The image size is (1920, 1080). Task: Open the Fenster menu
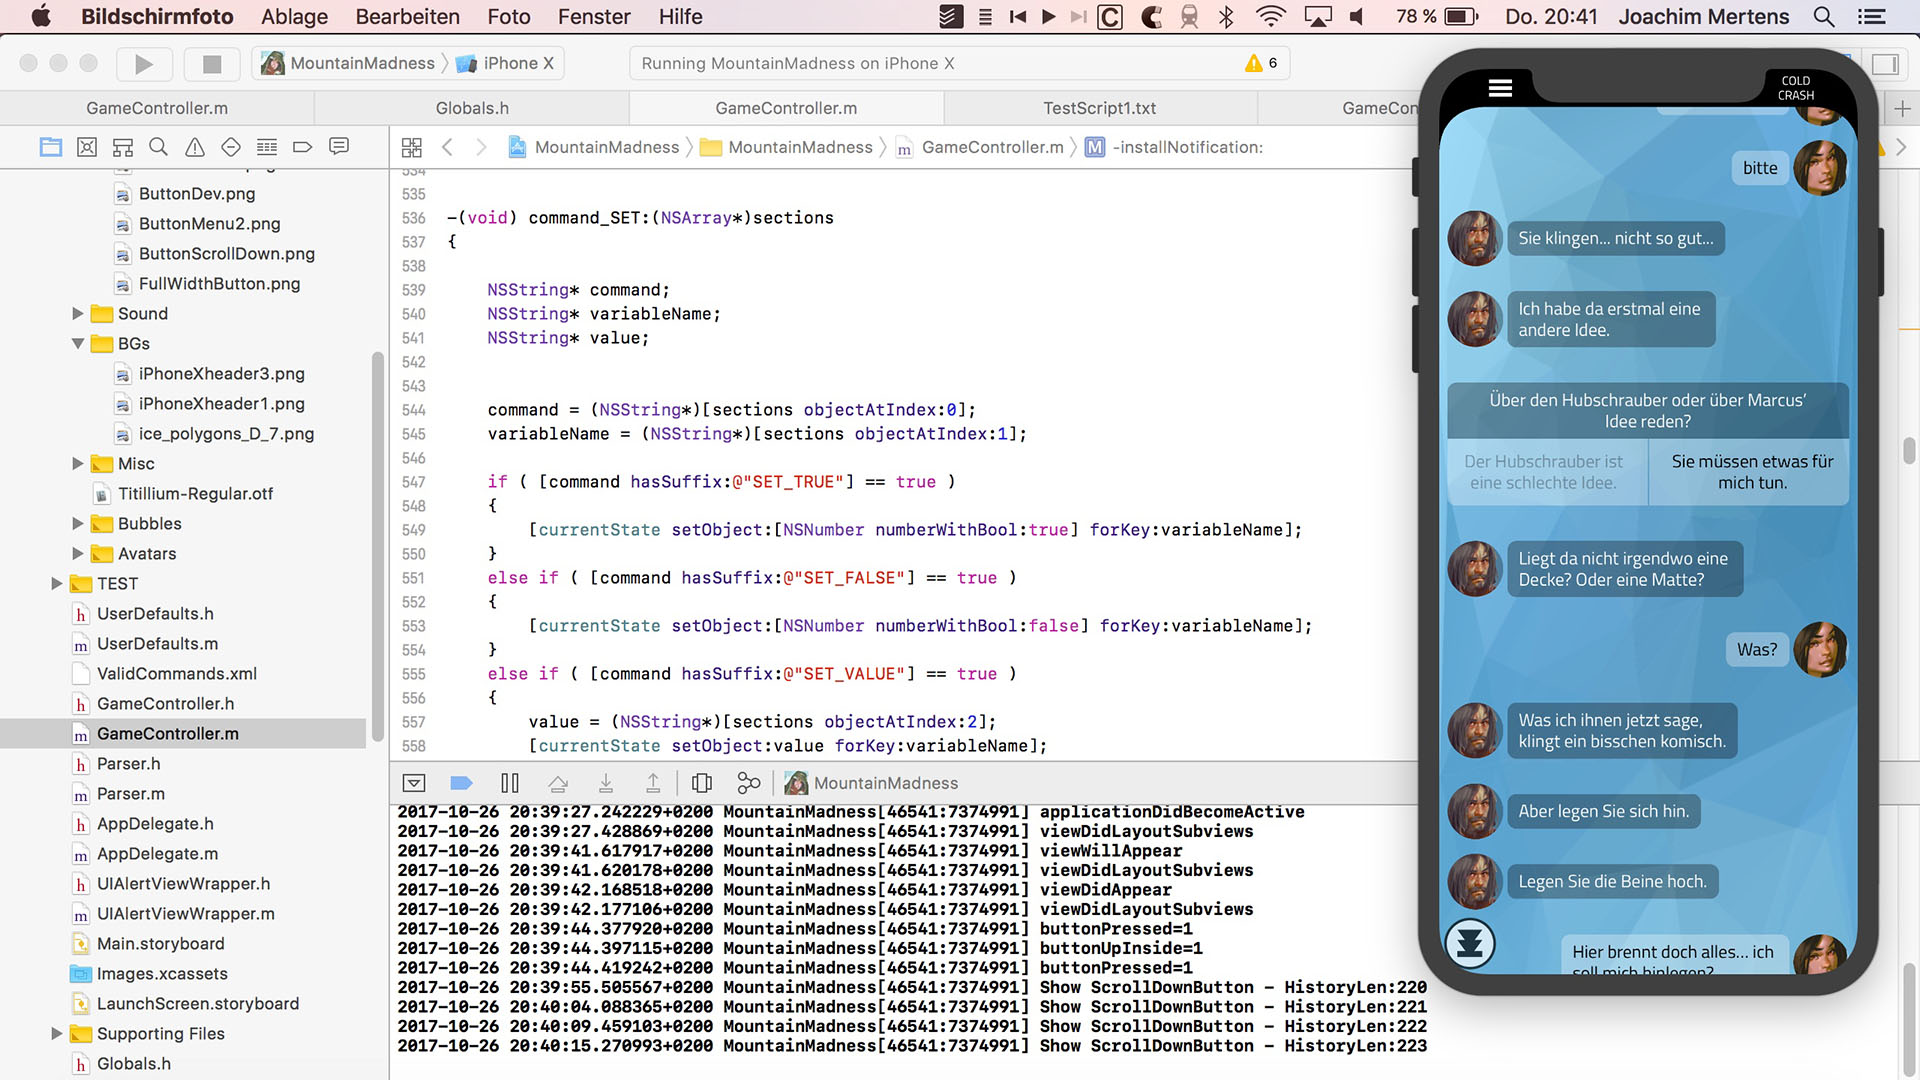(594, 17)
